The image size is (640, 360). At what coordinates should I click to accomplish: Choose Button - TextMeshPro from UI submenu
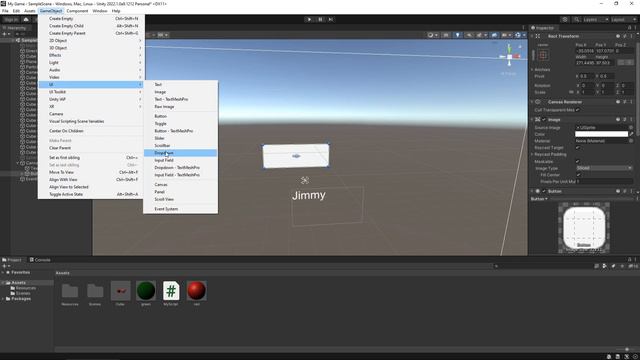click(180, 131)
